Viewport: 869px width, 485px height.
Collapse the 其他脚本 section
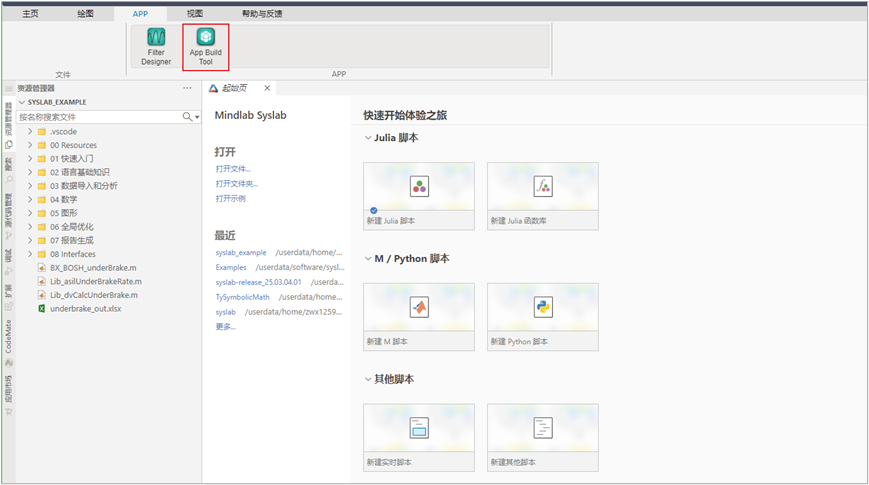(x=367, y=379)
